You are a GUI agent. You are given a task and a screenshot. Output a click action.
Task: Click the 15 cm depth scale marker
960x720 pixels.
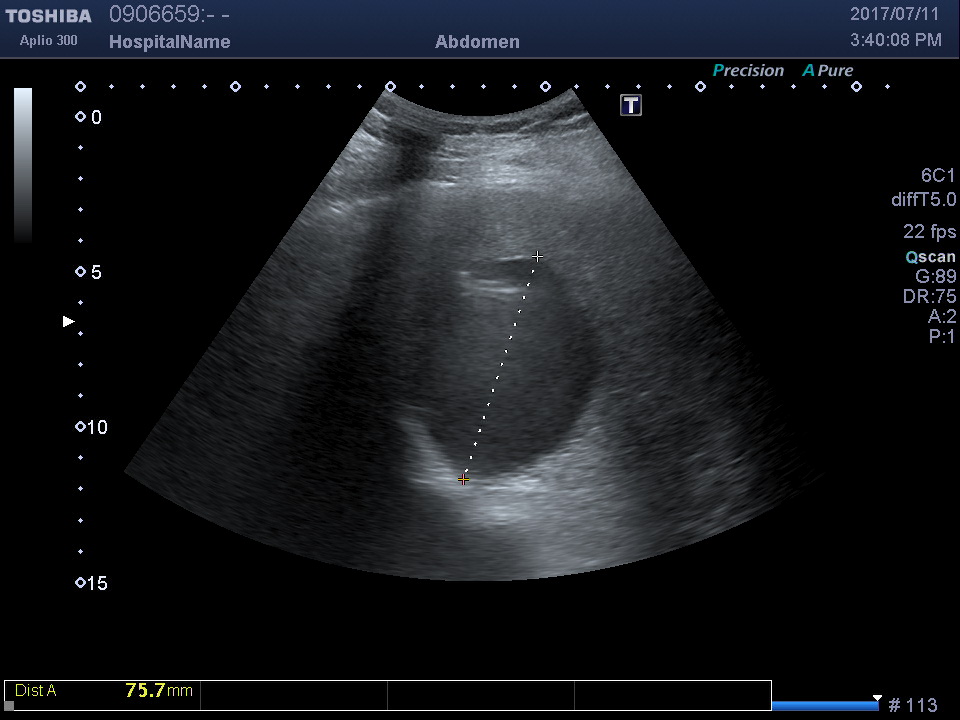click(81, 583)
